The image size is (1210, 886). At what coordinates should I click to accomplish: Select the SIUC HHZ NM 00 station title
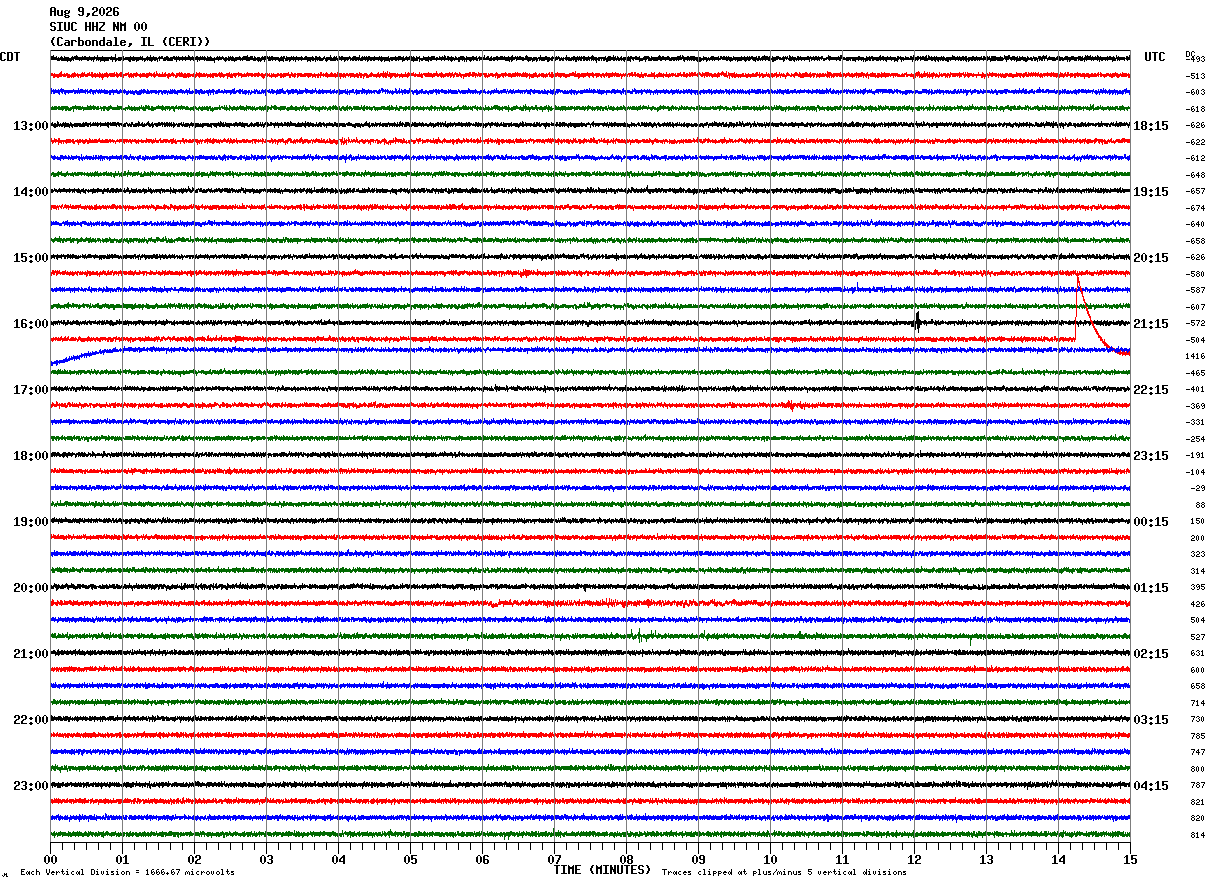pyautogui.click(x=99, y=27)
